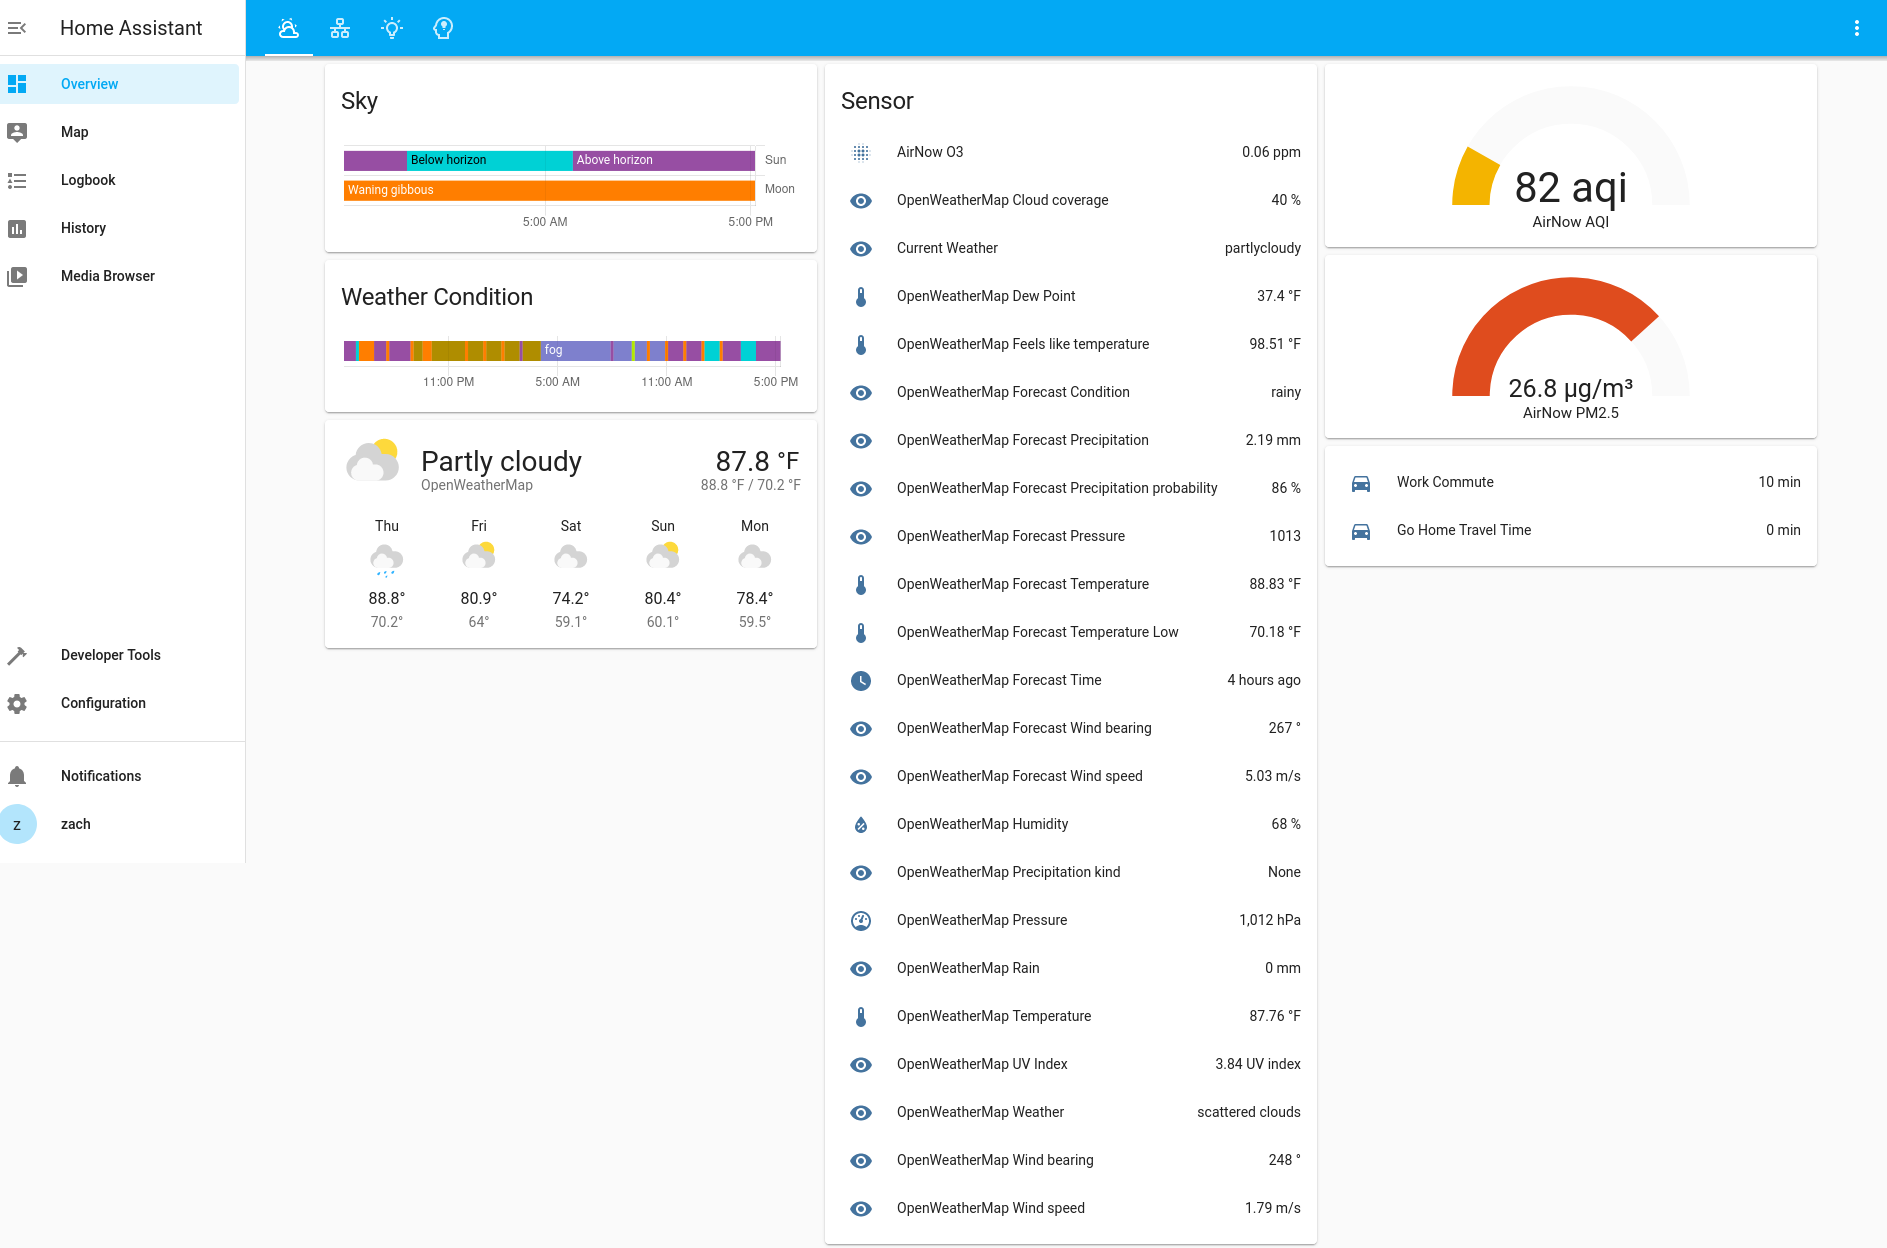Open the Partly cloudy weather card
Viewport: 1887px width, 1248px height.
pyautogui.click(x=571, y=534)
